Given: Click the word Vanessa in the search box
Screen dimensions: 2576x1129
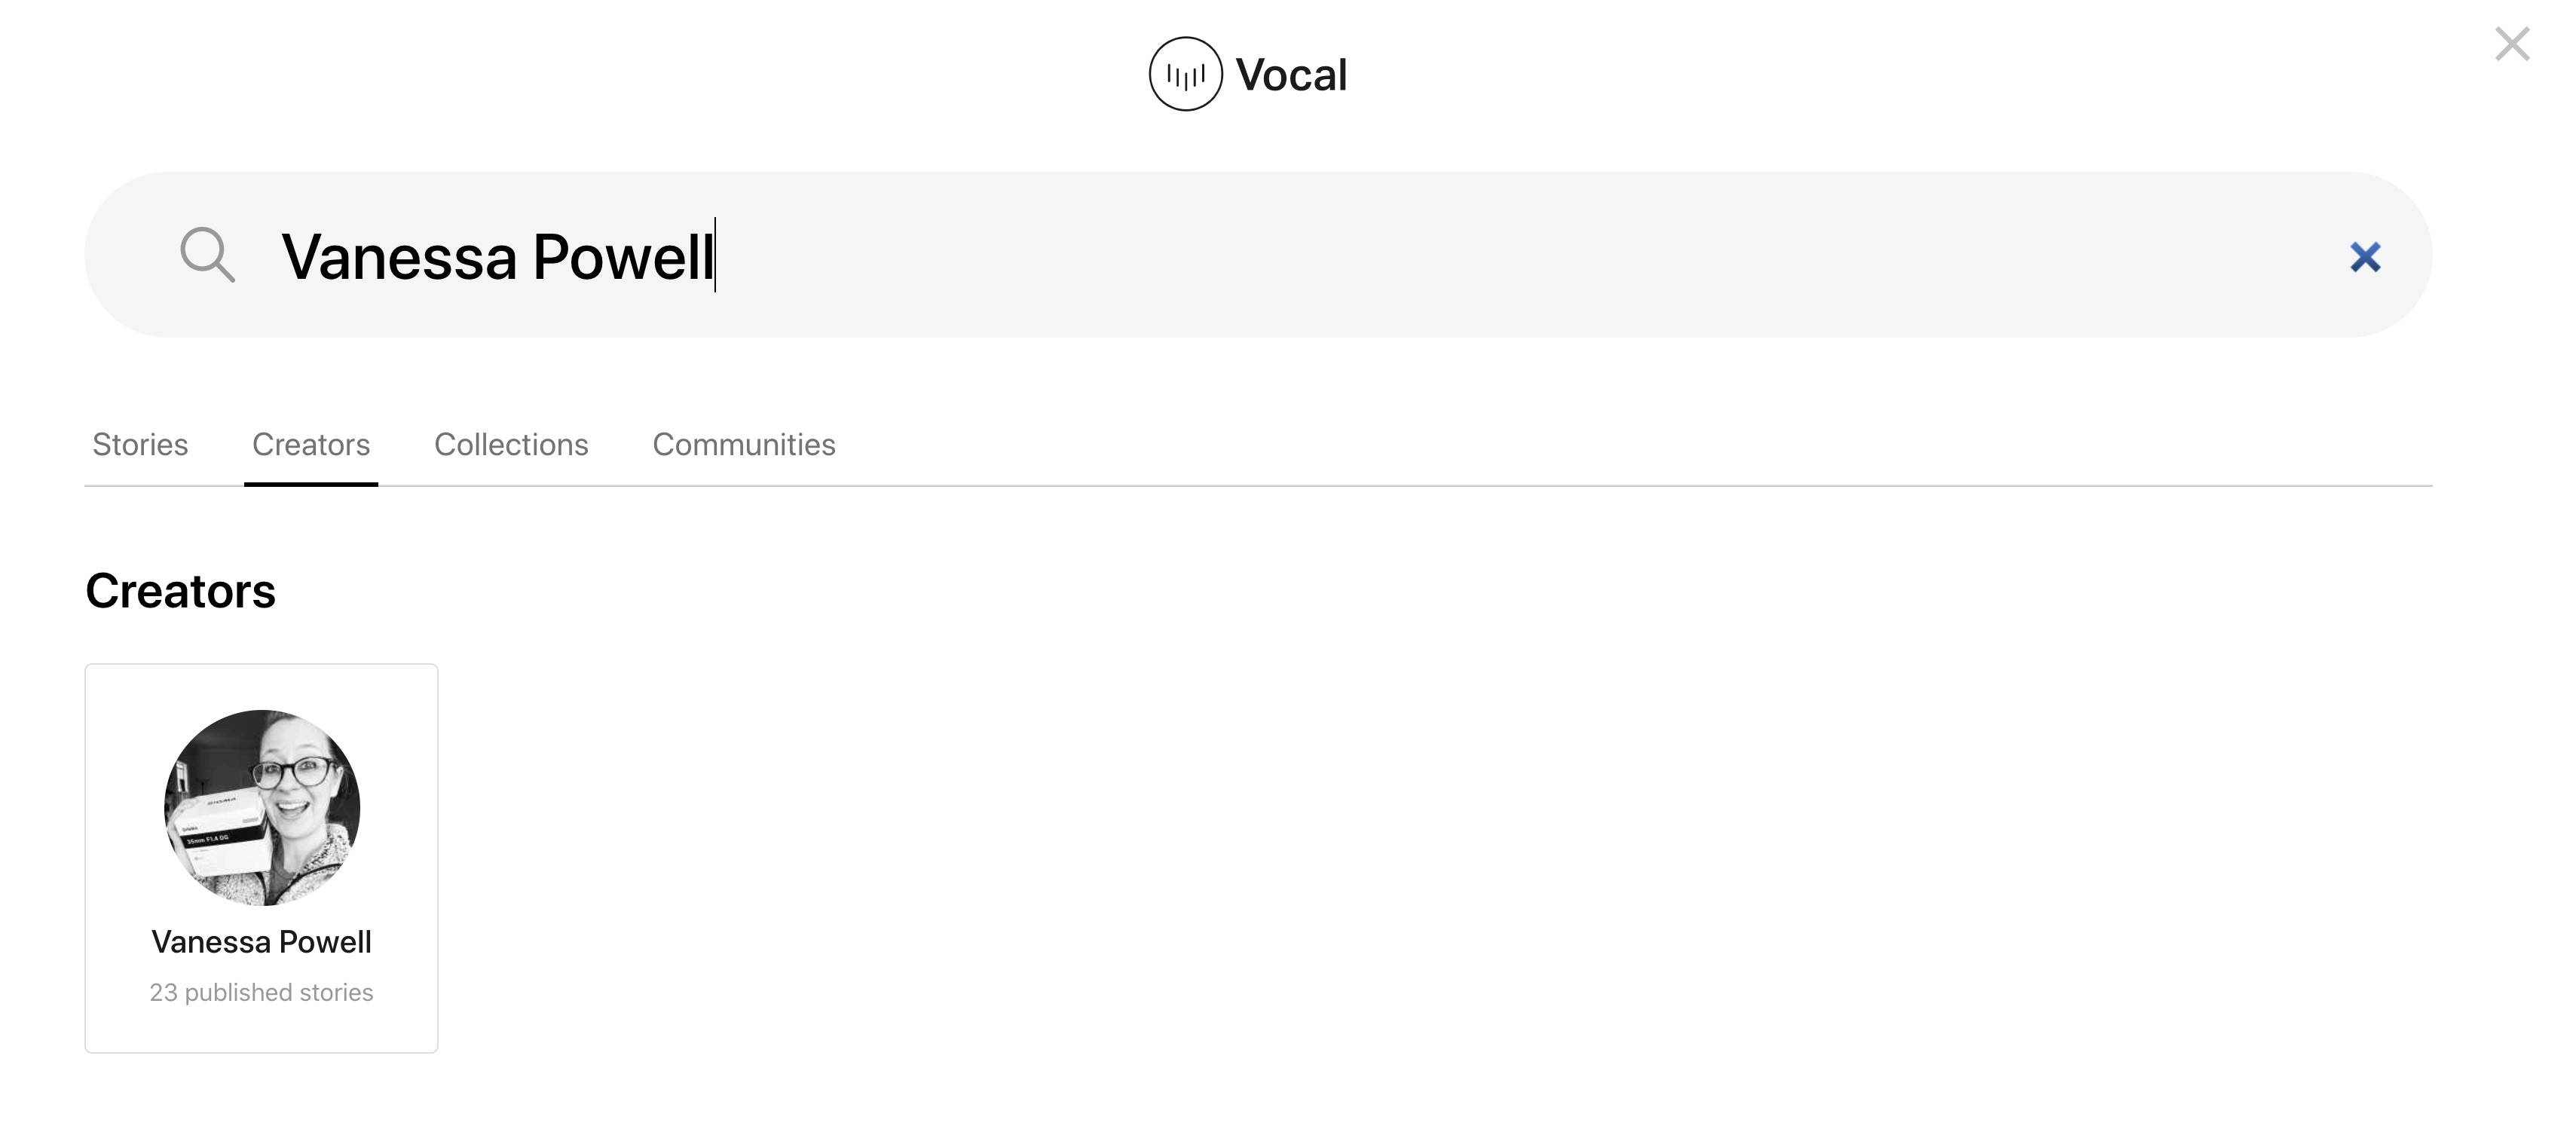Looking at the screenshot, I should pos(399,257).
